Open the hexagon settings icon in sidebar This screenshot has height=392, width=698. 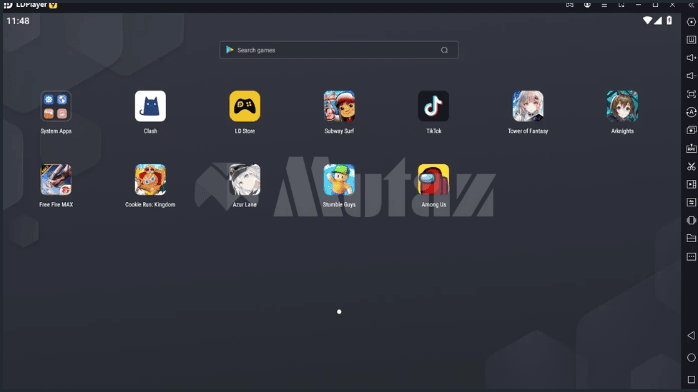tap(691, 22)
